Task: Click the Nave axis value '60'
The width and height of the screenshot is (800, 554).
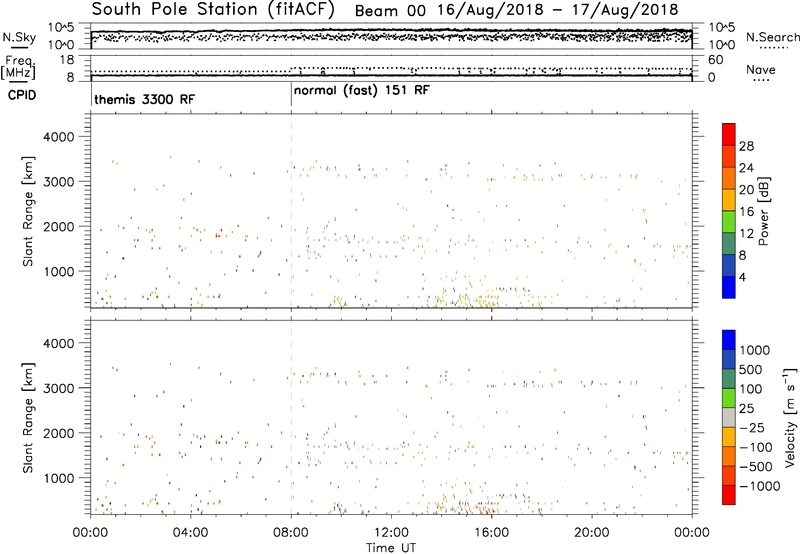Action: click(715, 60)
